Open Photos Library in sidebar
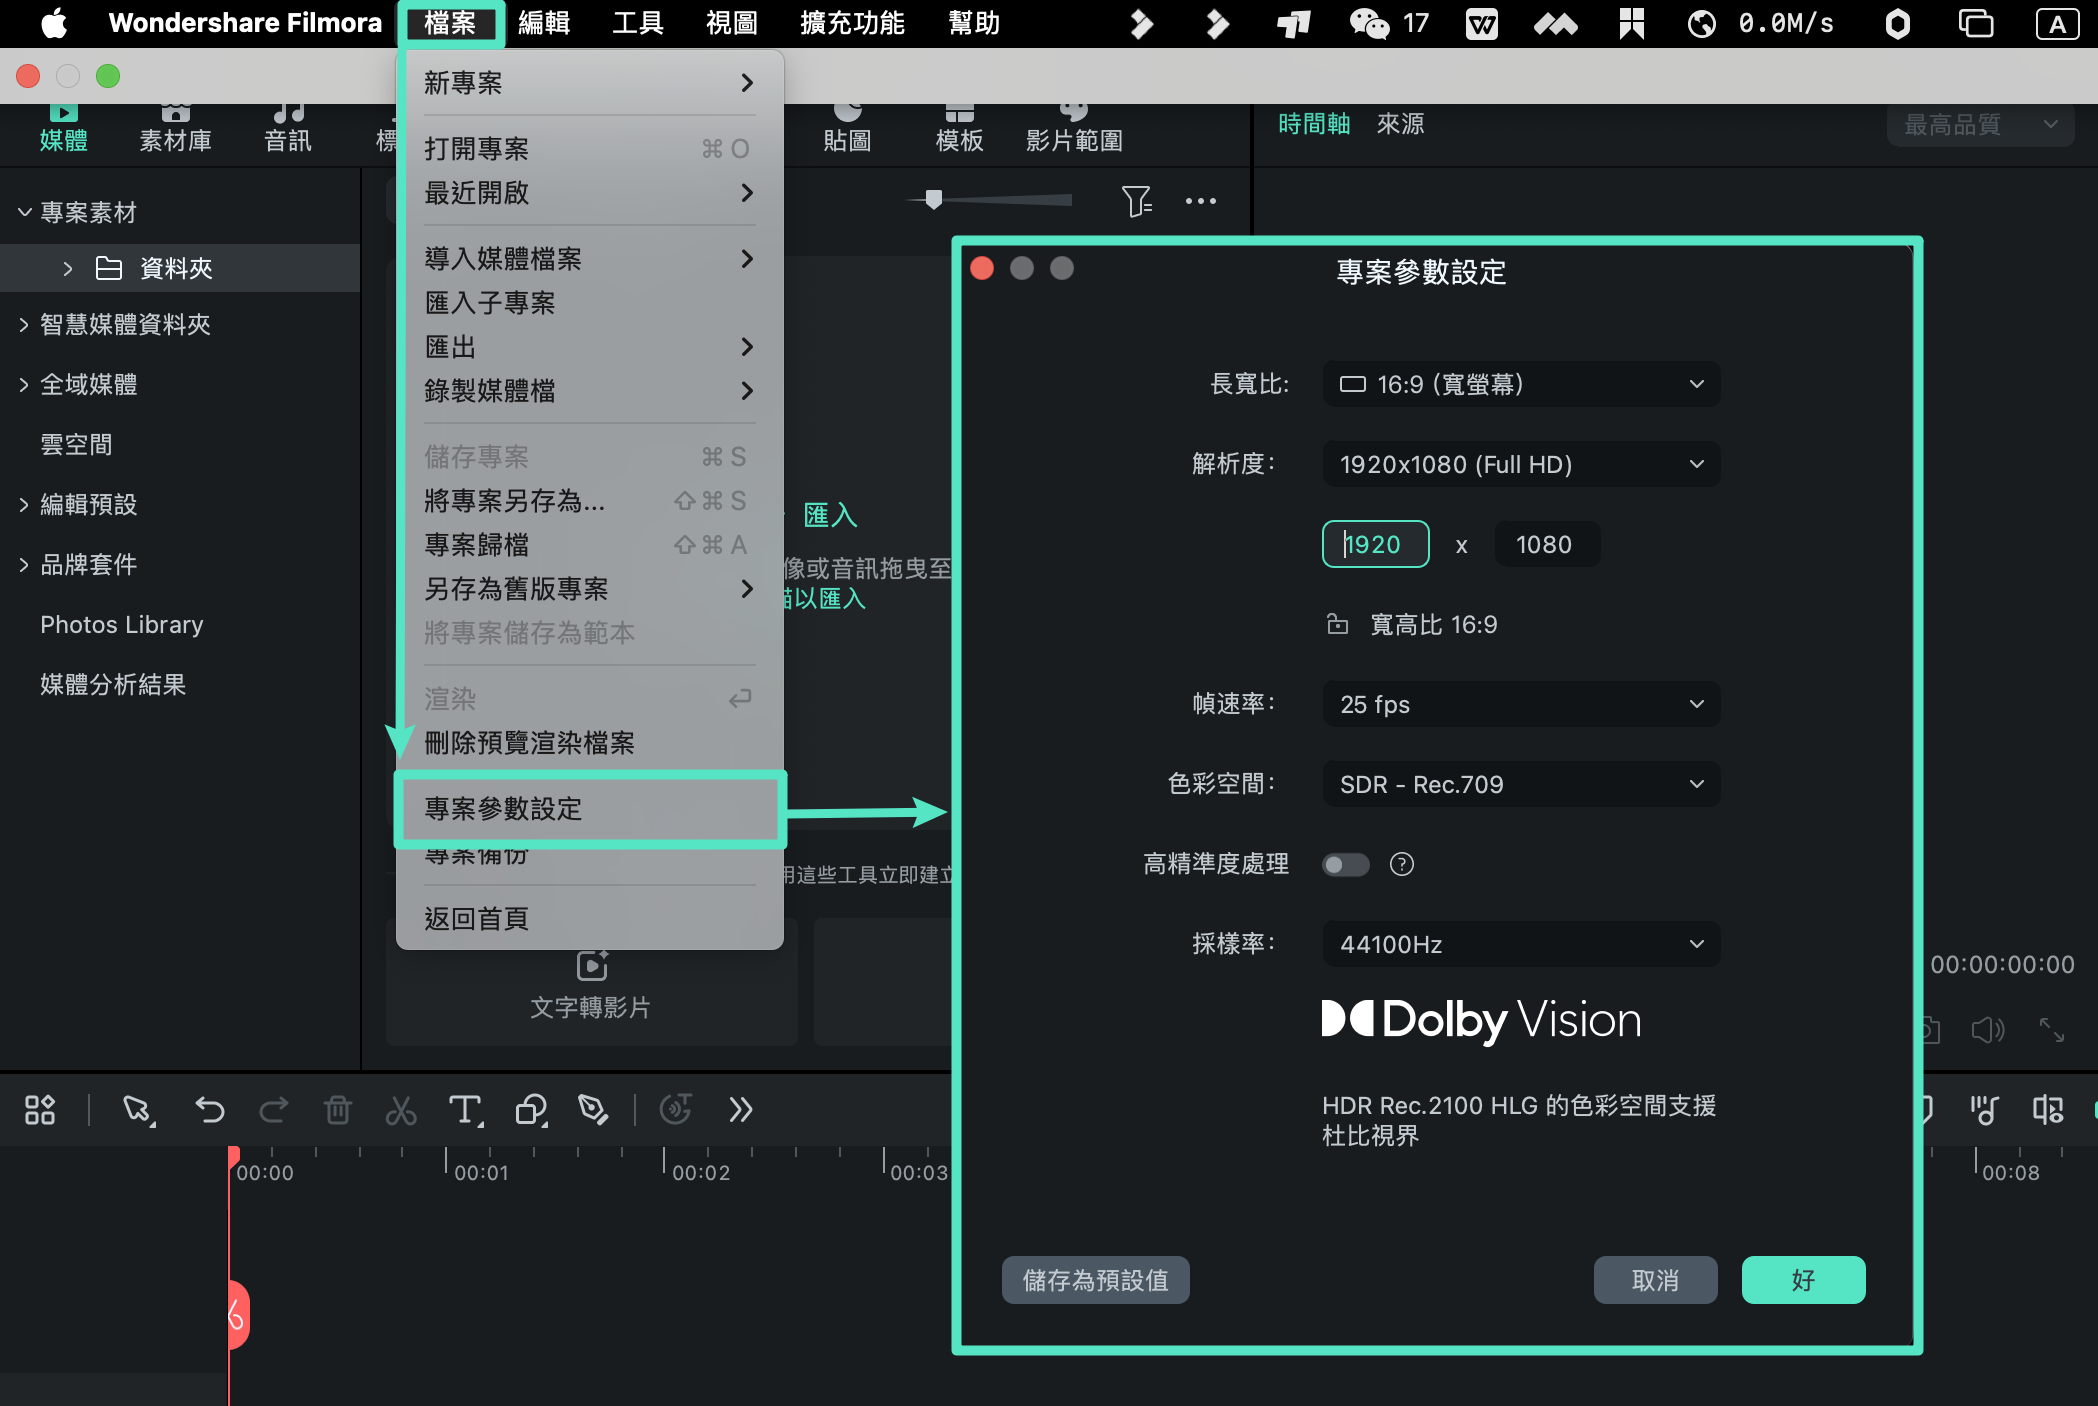The height and width of the screenshot is (1406, 2098). click(x=122, y=624)
